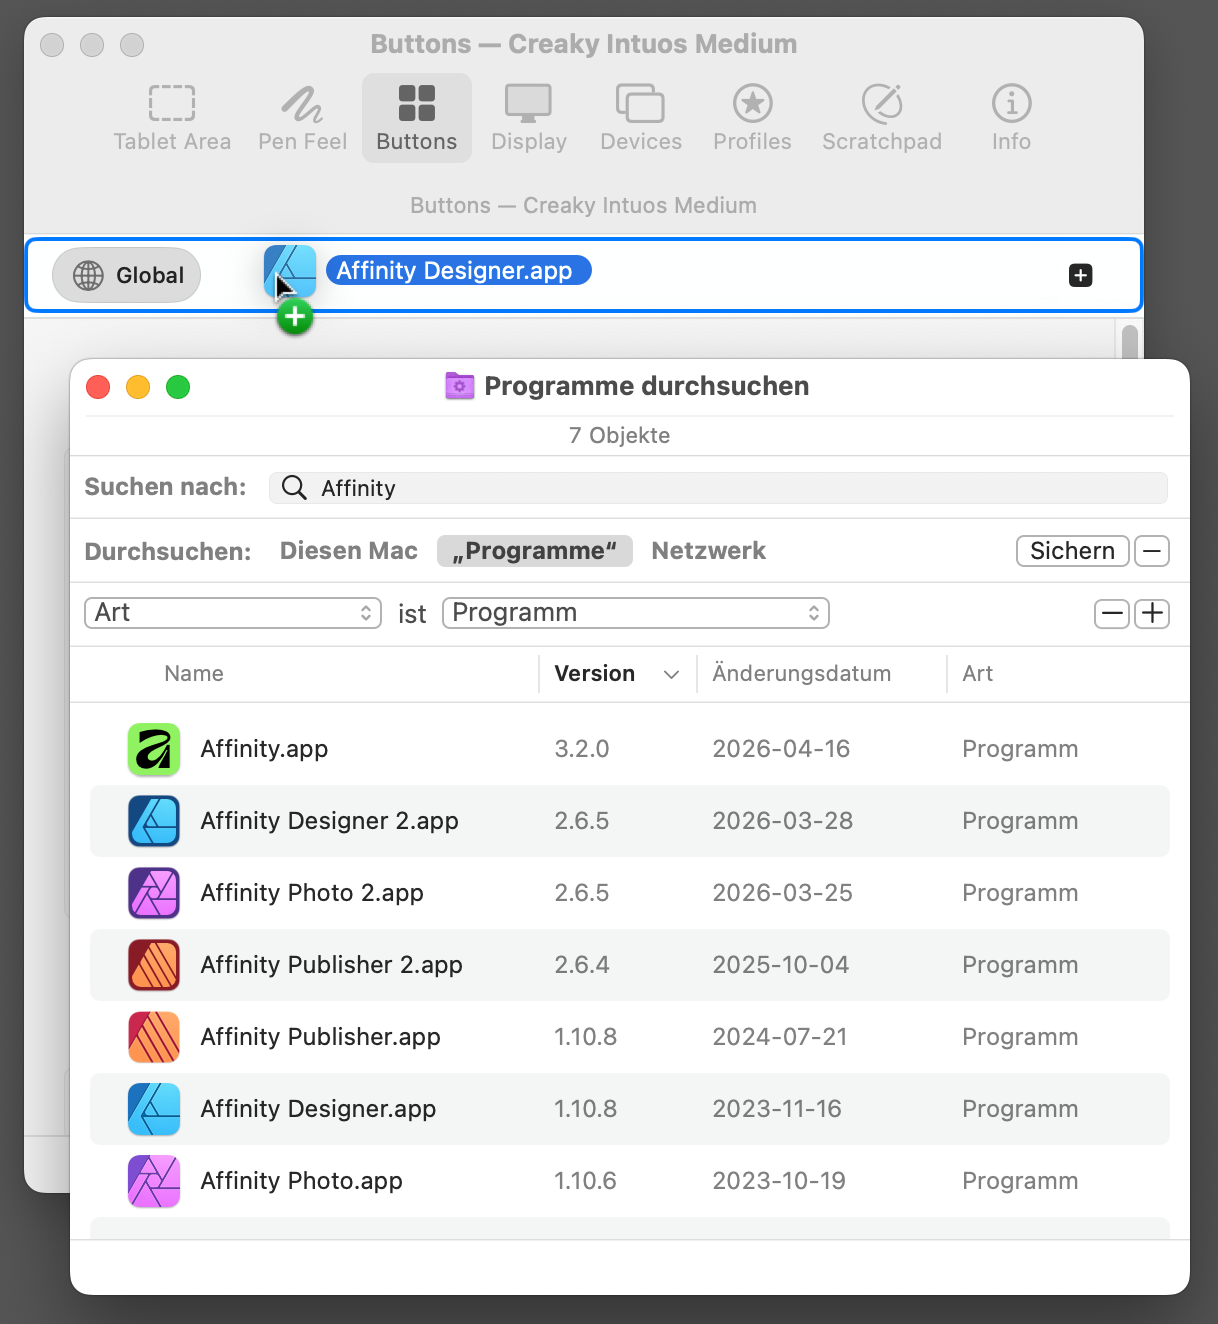This screenshot has width=1218, height=1324.
Task: Click the 7 Objekte status text
Action: click(619, 436)
